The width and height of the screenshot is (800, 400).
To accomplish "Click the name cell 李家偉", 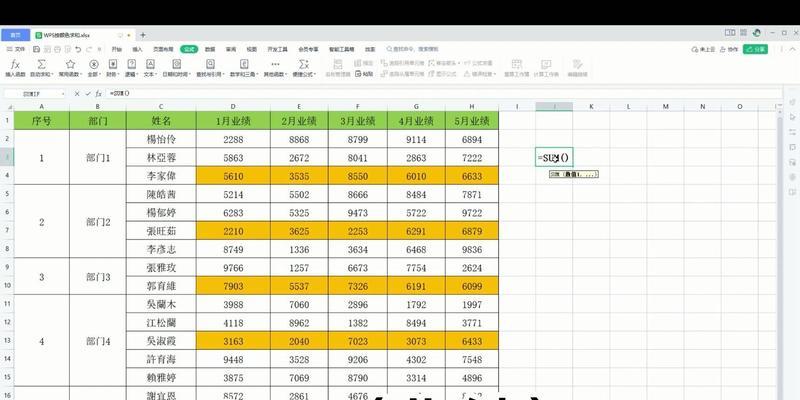I will [x=161, y=176].
